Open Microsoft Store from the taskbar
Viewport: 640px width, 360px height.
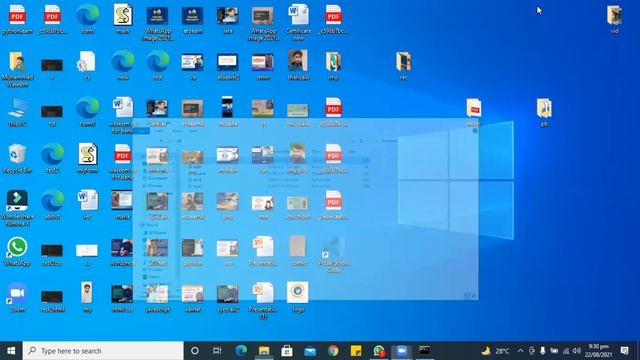coord(287,351)
